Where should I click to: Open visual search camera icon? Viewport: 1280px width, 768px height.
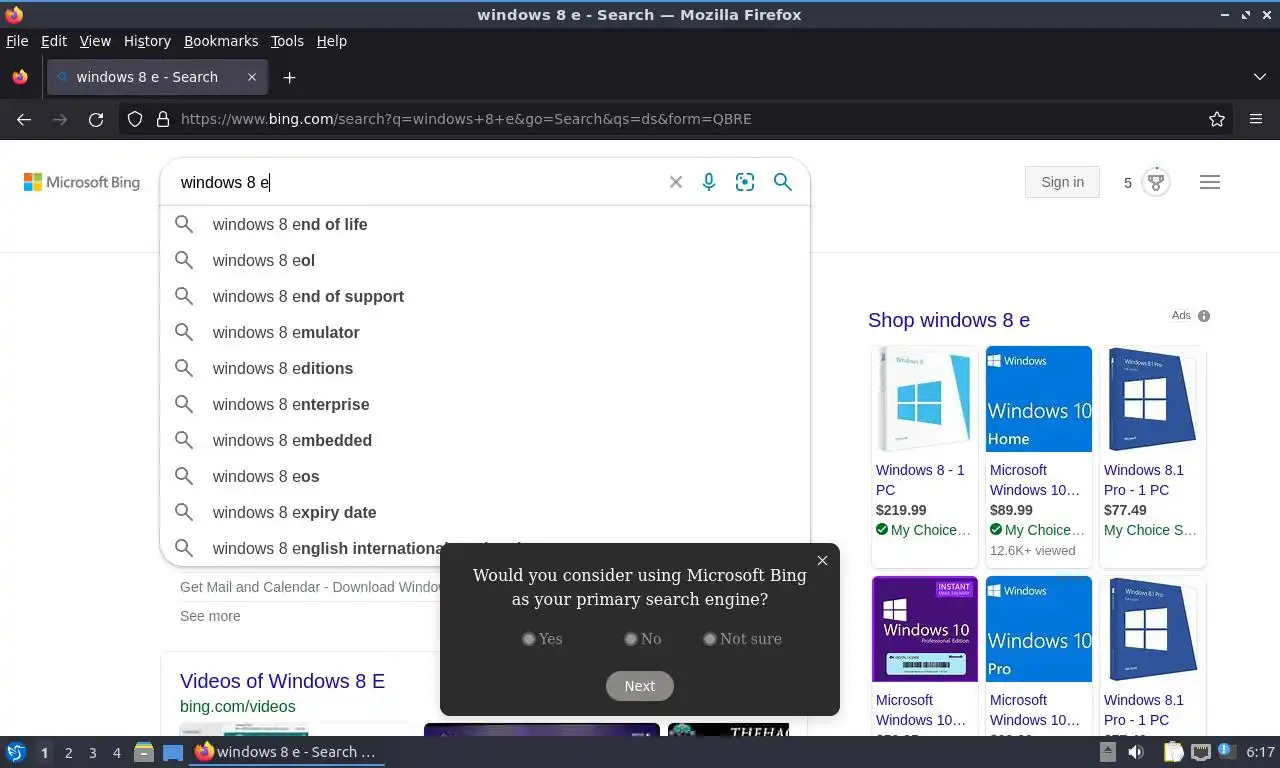pos(745,182)
